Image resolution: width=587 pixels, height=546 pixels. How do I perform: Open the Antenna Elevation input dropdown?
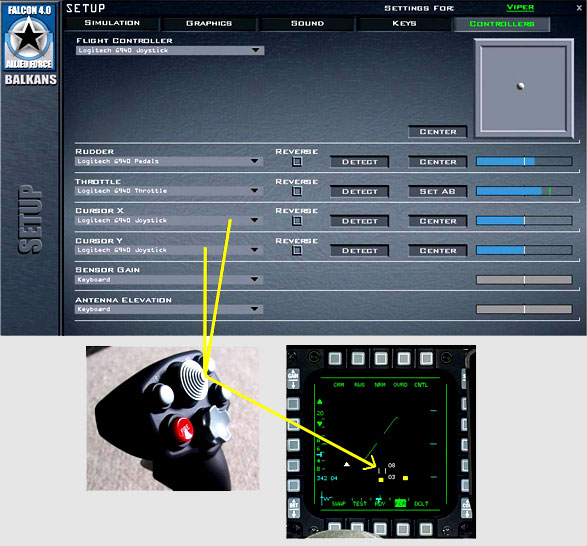pyautogui.click(x=169, y=309)
